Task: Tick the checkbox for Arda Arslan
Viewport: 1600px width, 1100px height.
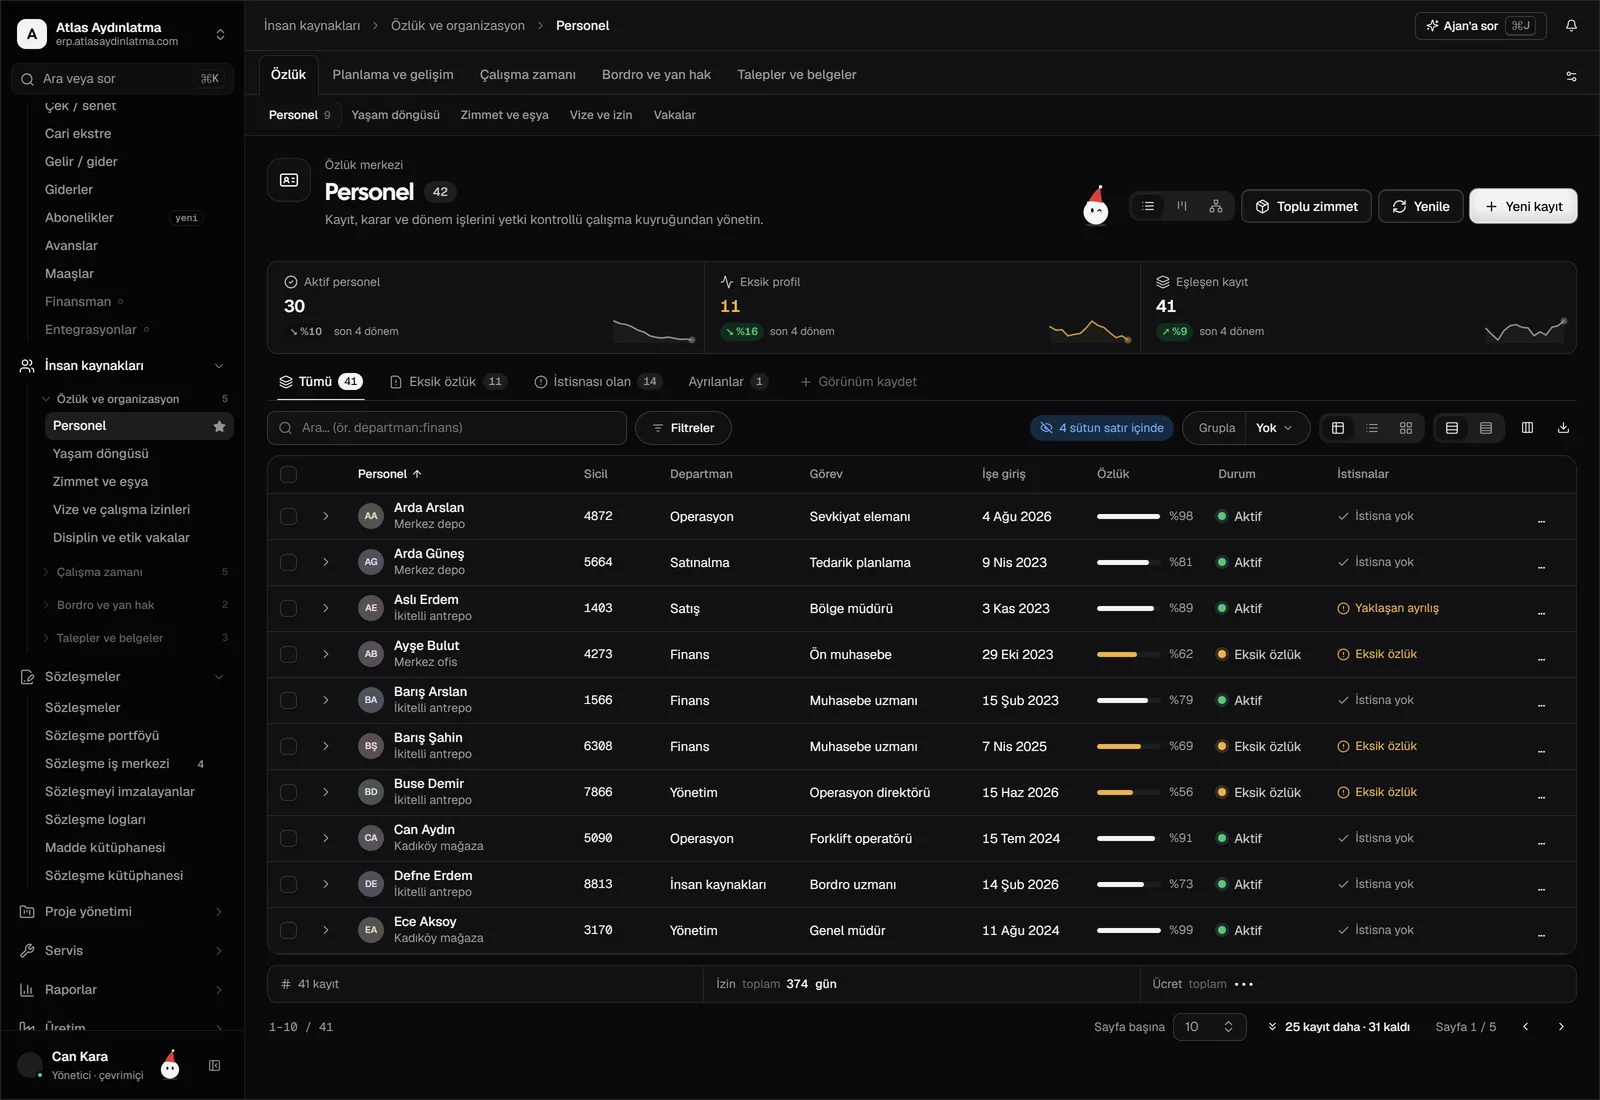Action: [x=289, y=517]
